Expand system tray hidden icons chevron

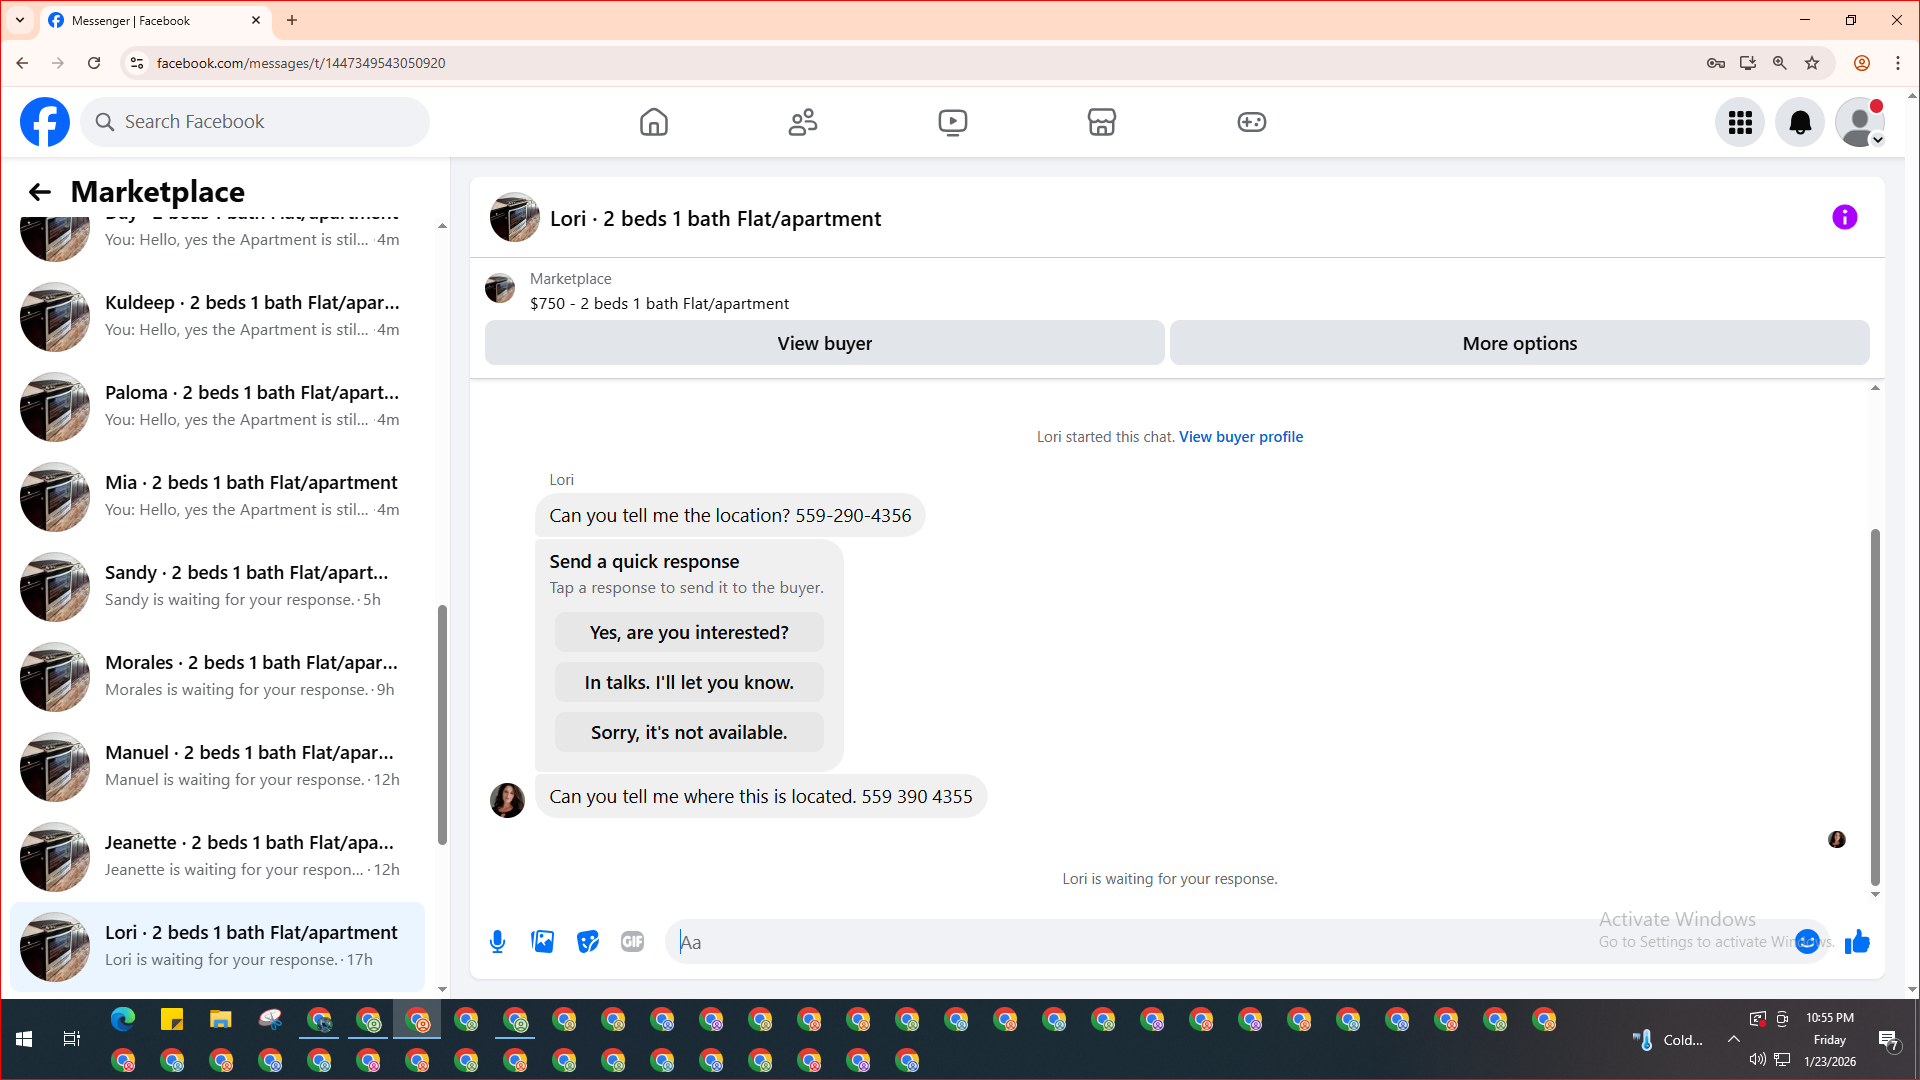(1733, 1039)
